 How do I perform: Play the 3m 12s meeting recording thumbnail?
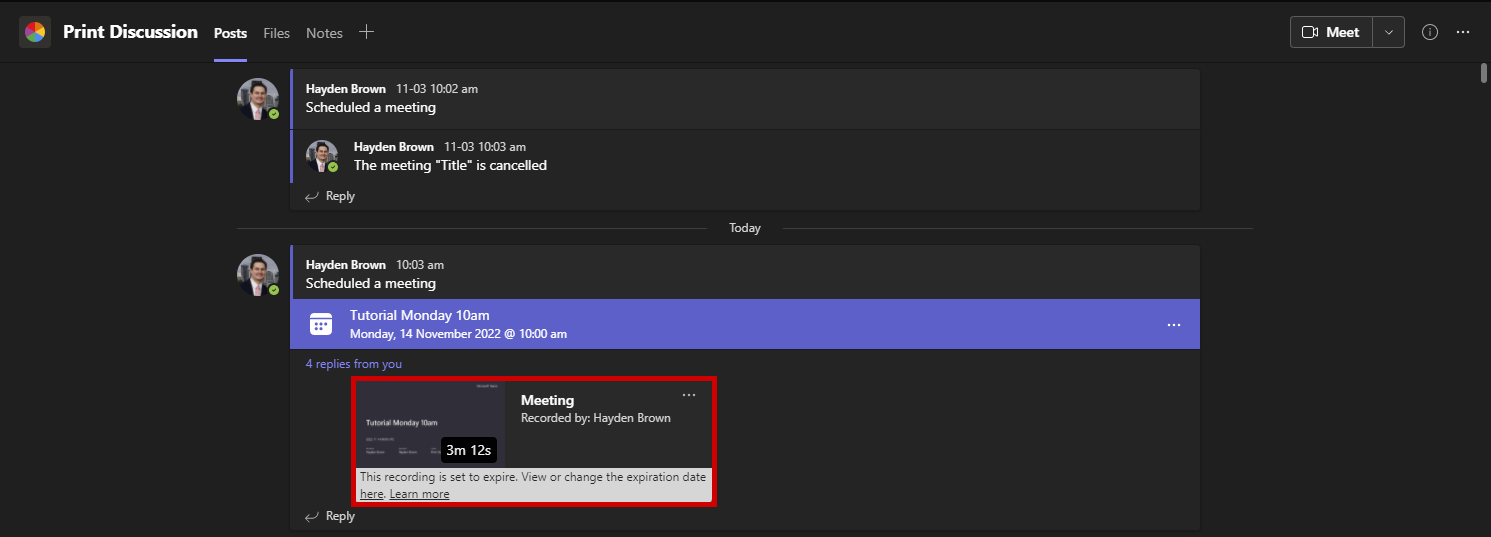(432, 424)
